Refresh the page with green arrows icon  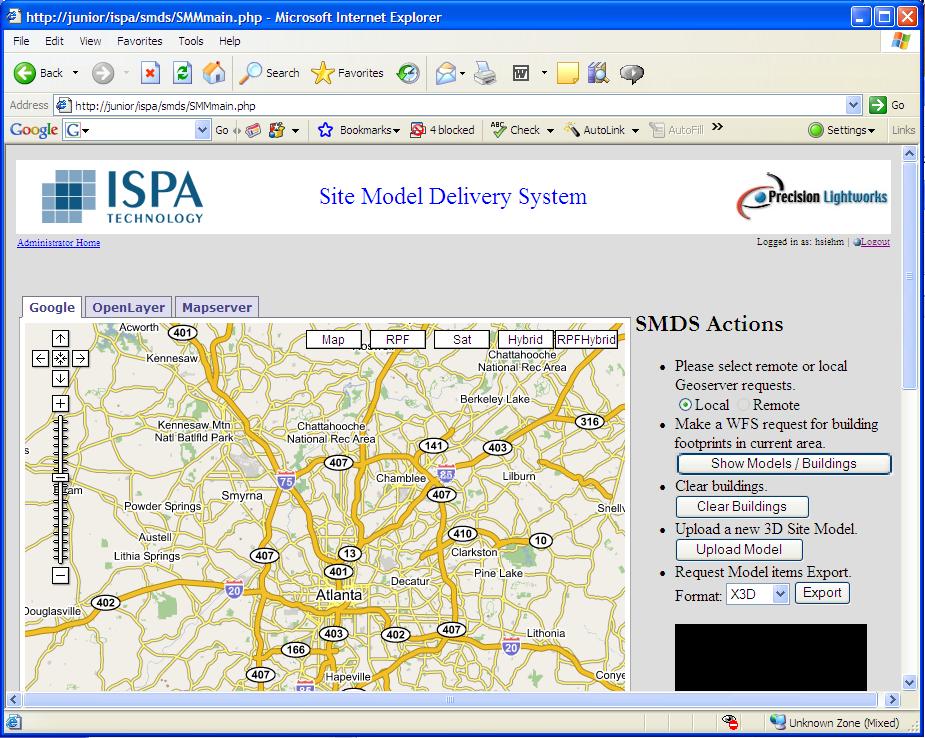(x=182, y=73)
